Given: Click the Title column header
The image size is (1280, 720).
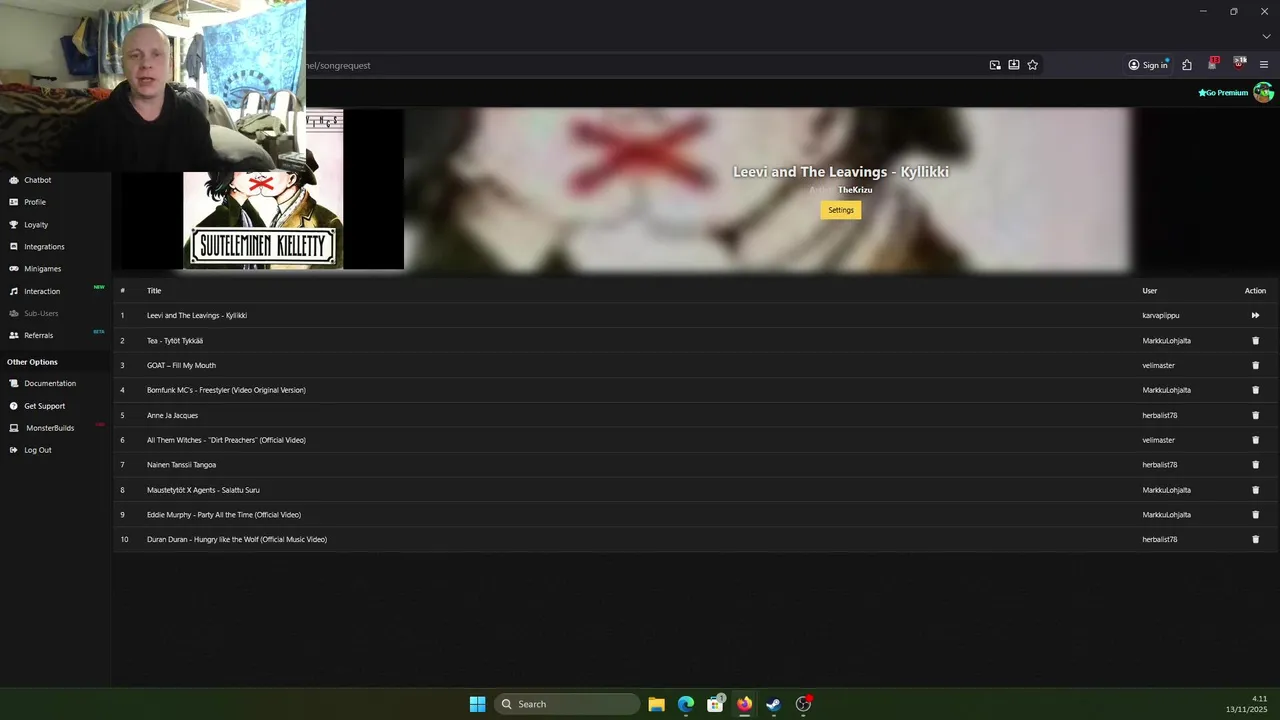Looking at the screenshot, I should point(154,291).
